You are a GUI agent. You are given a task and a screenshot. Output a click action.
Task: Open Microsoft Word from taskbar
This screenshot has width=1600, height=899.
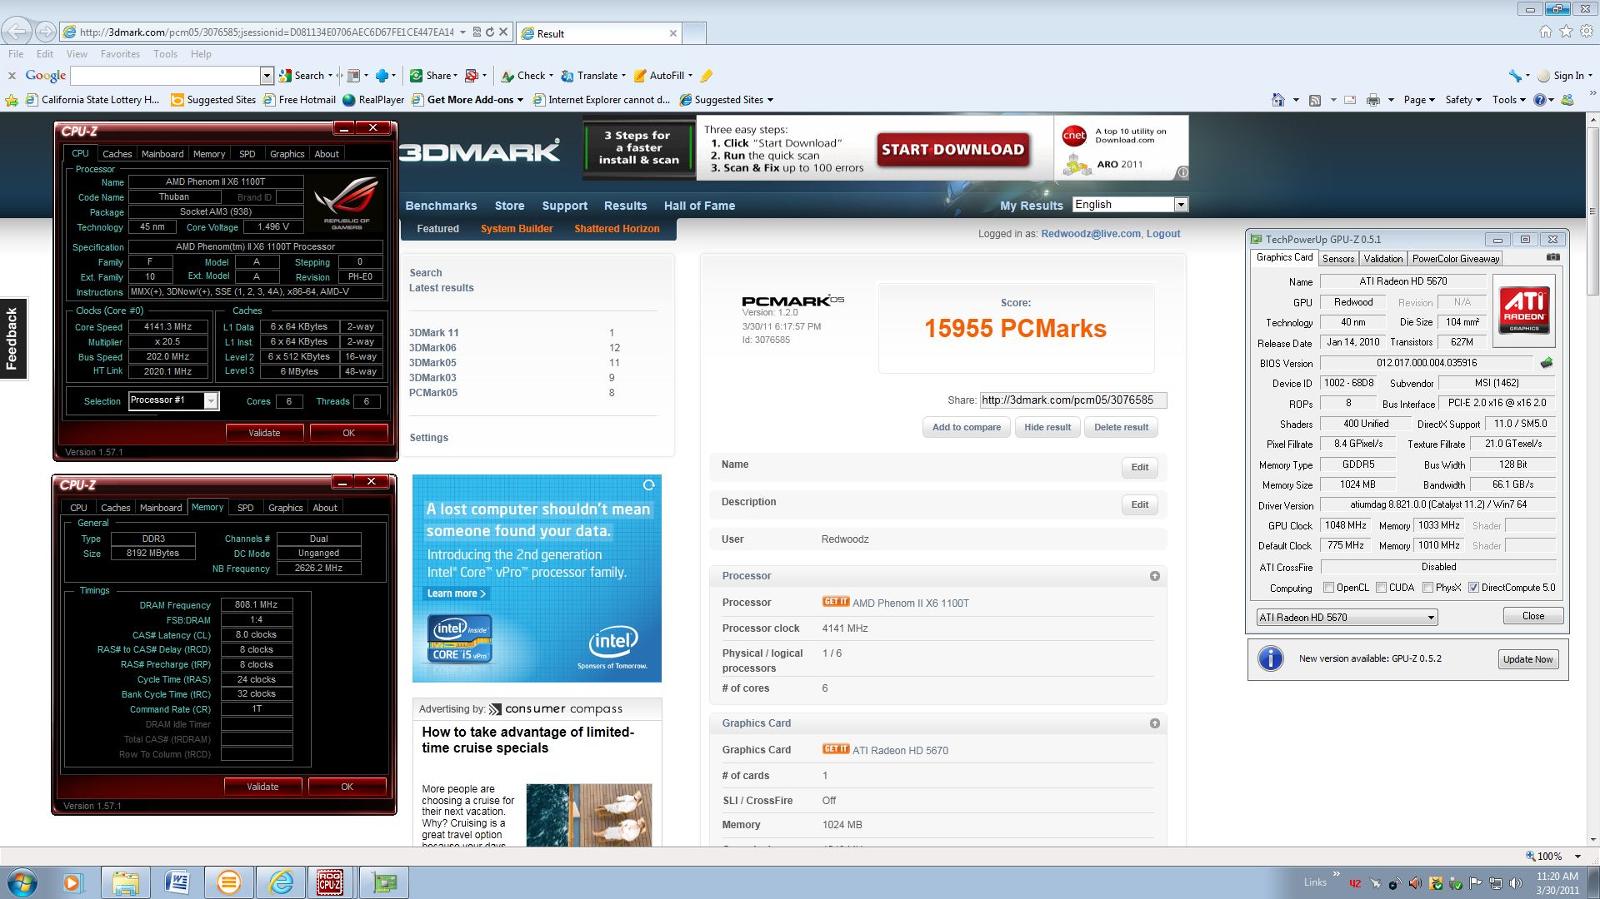[177, 882]
